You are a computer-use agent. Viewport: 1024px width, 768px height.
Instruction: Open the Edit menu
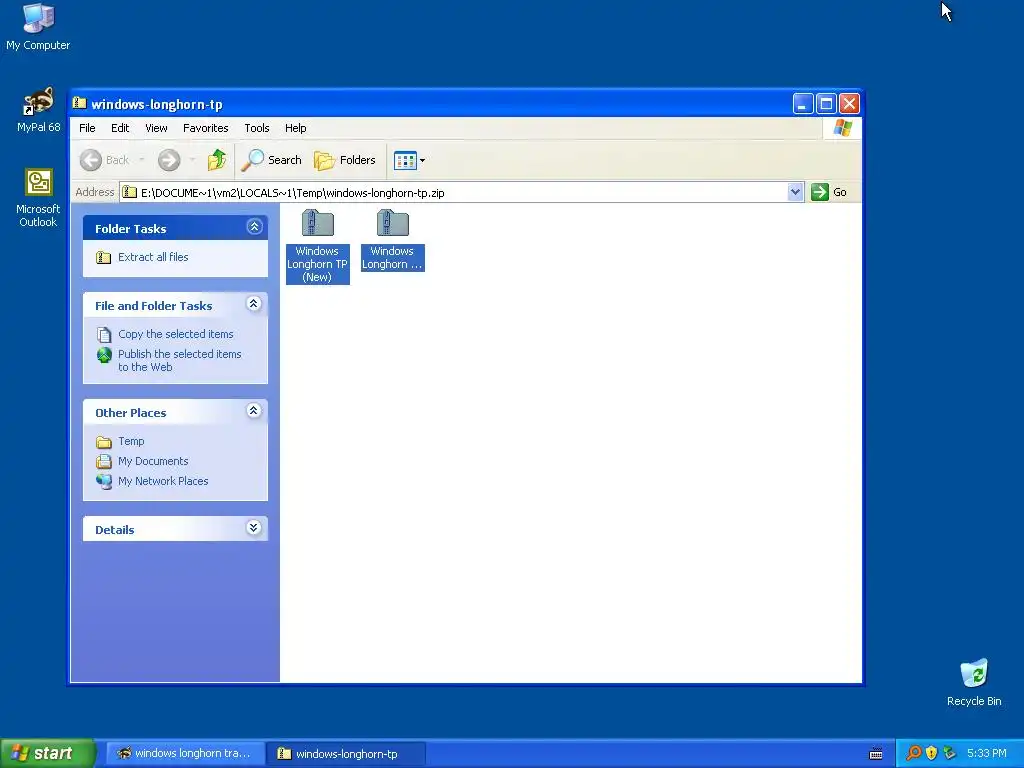tap(120, 128)
